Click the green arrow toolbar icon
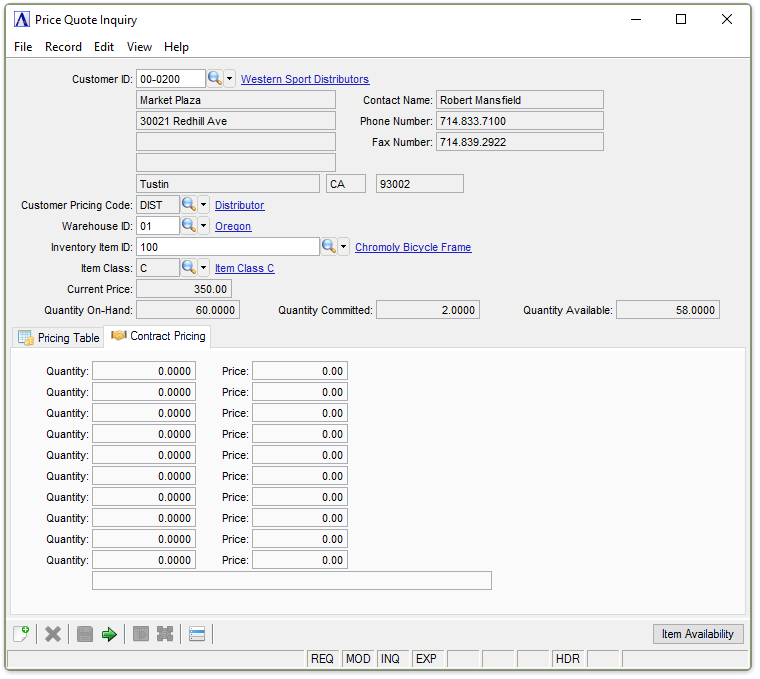 [109, 634]
